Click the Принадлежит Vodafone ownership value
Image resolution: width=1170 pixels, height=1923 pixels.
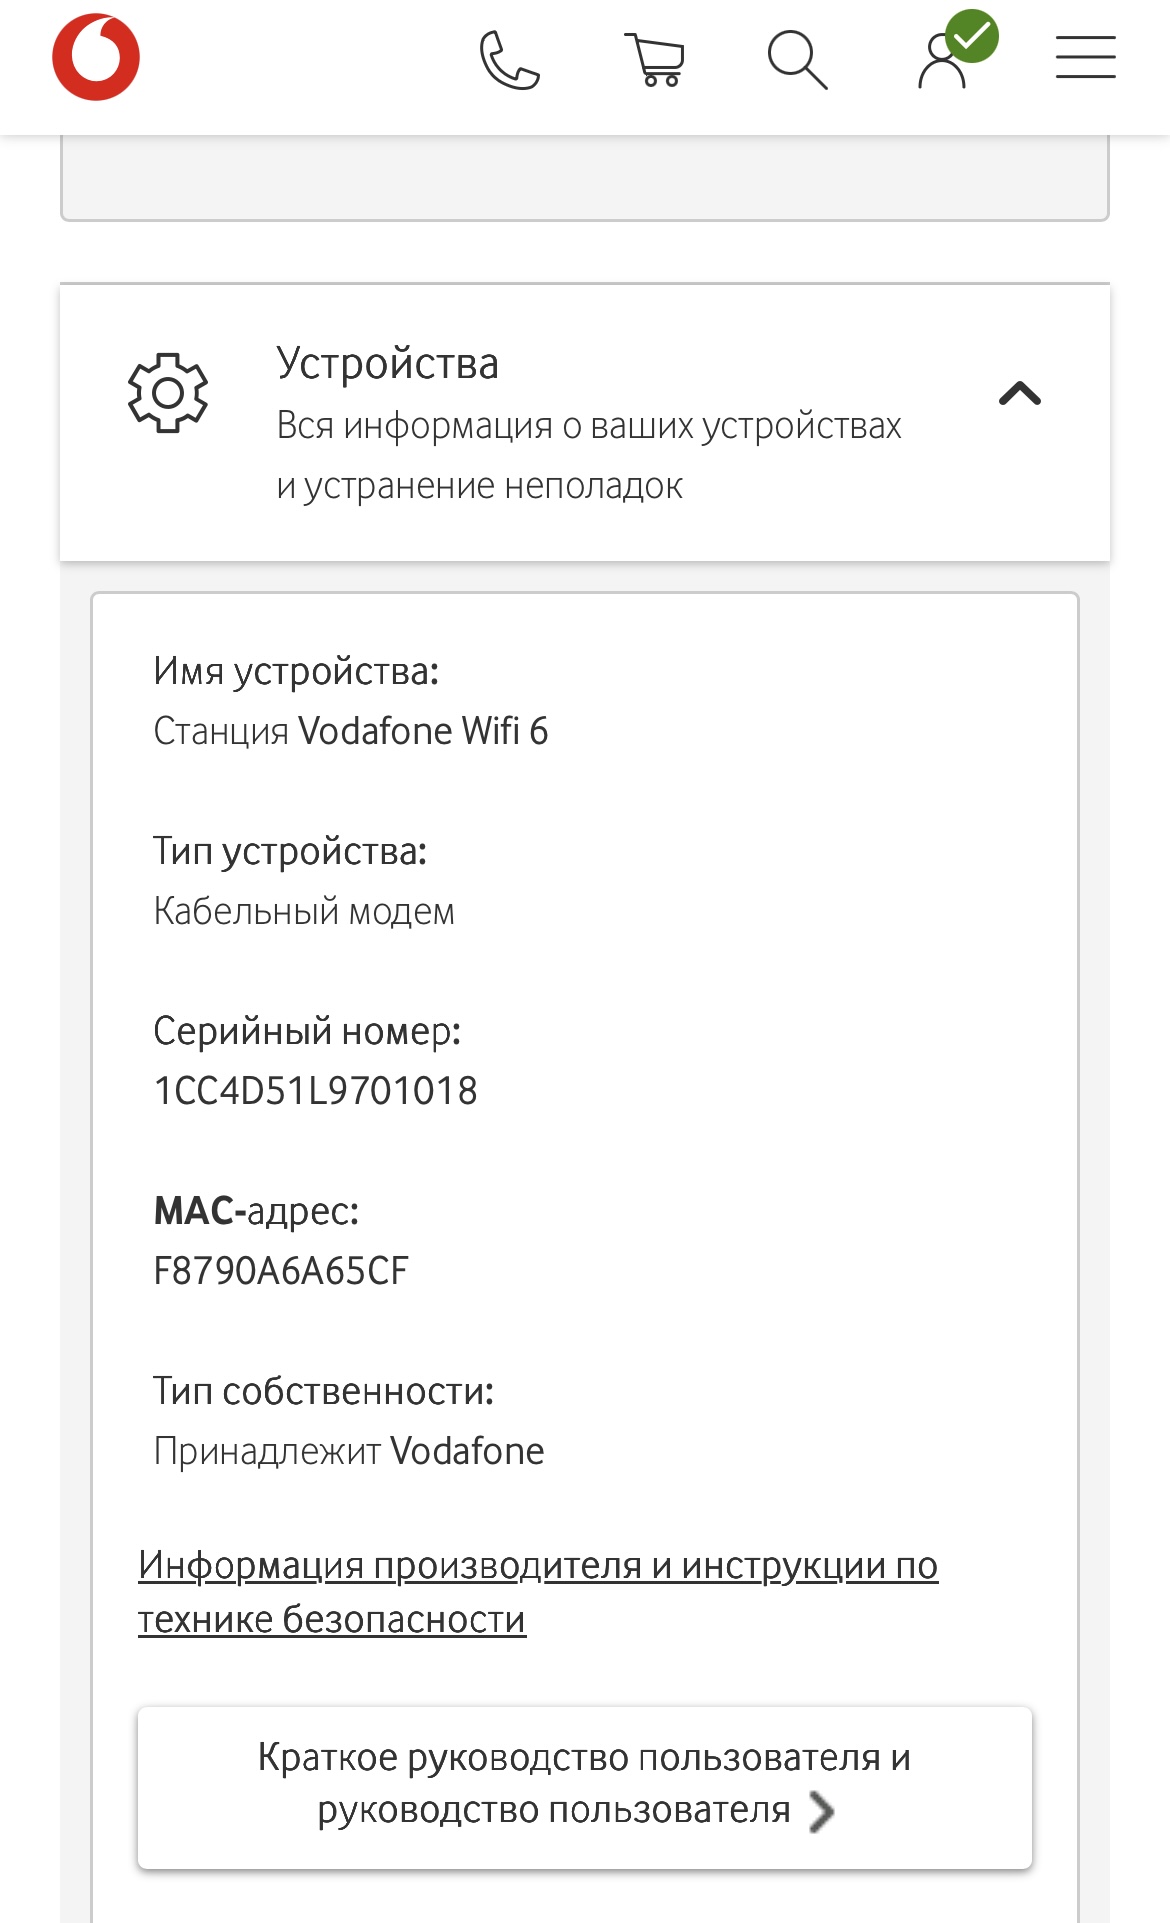[348, 1451]
